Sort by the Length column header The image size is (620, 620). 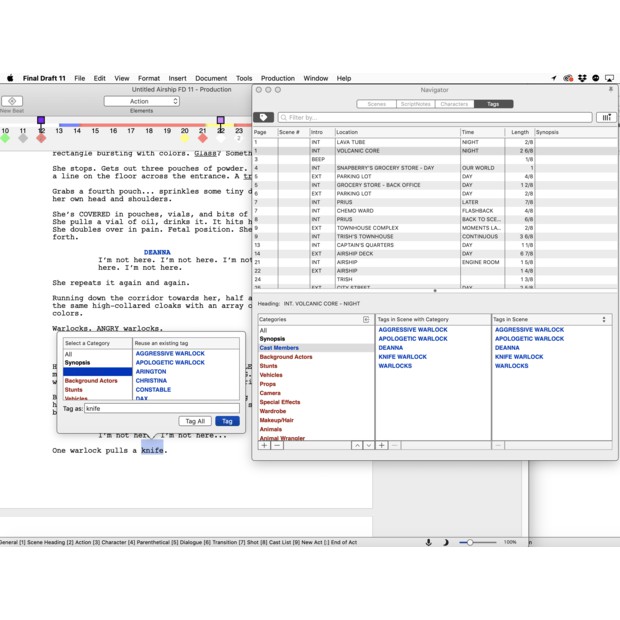[520, 132]
